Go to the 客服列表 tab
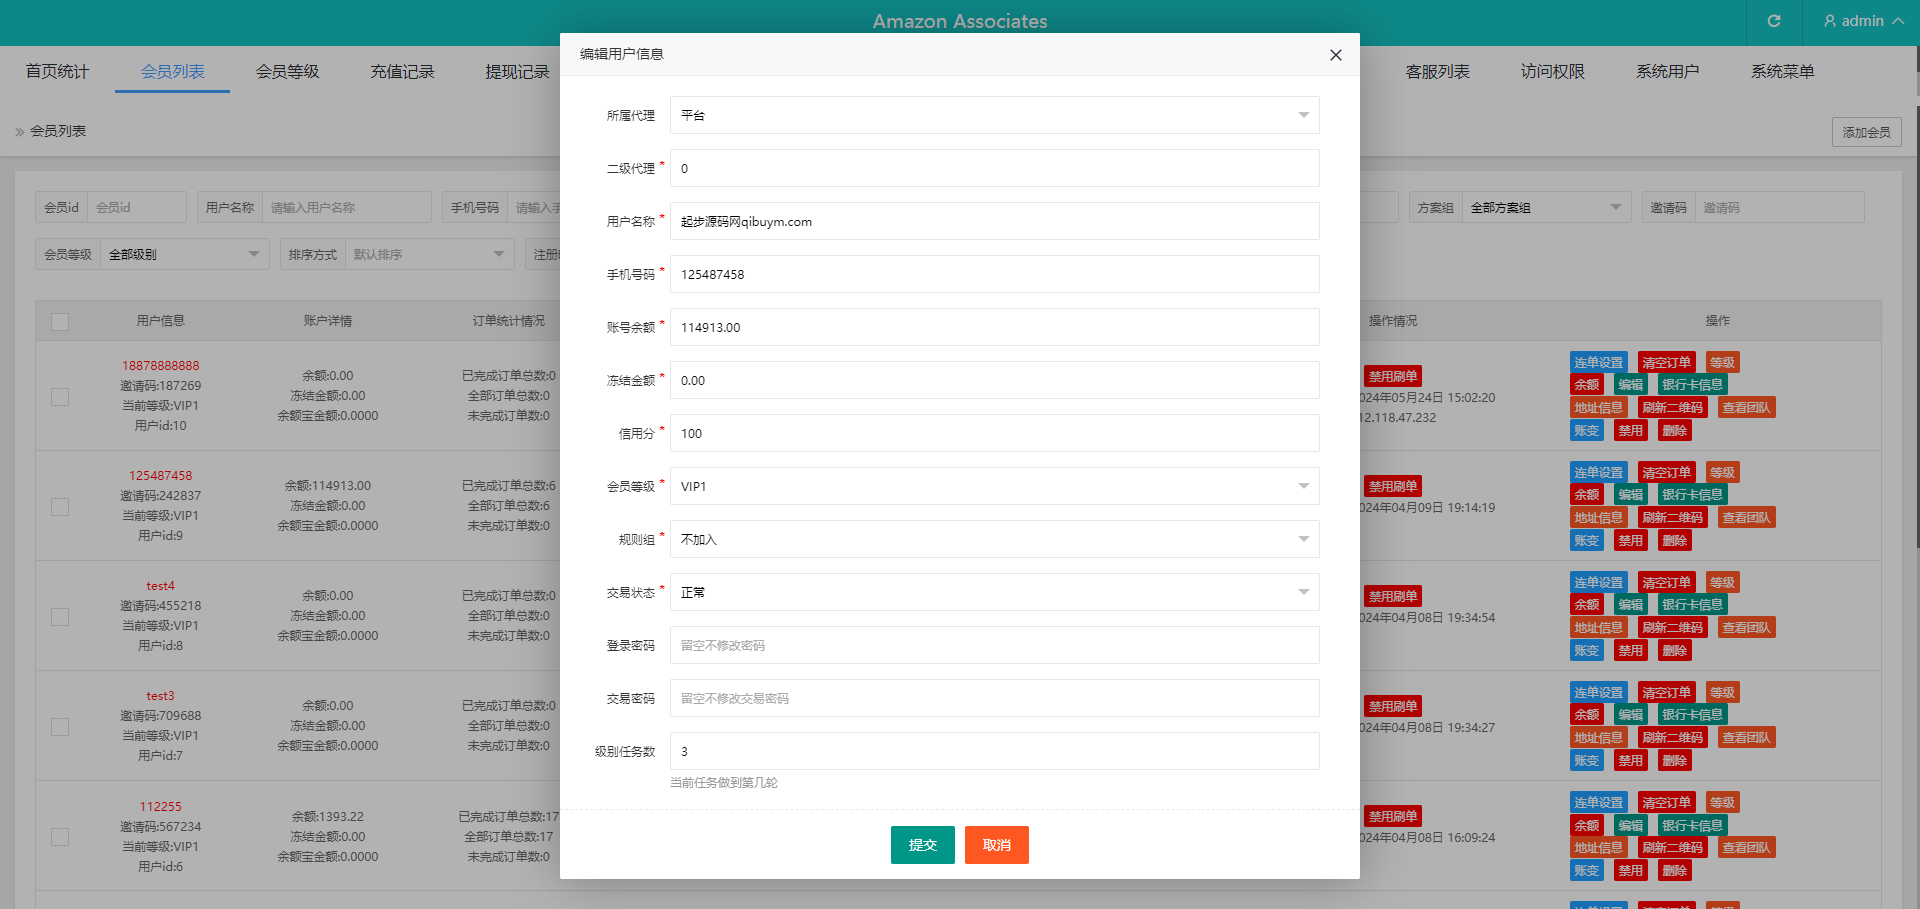Screen dimensions: 1920x909 click(1437, 72)
